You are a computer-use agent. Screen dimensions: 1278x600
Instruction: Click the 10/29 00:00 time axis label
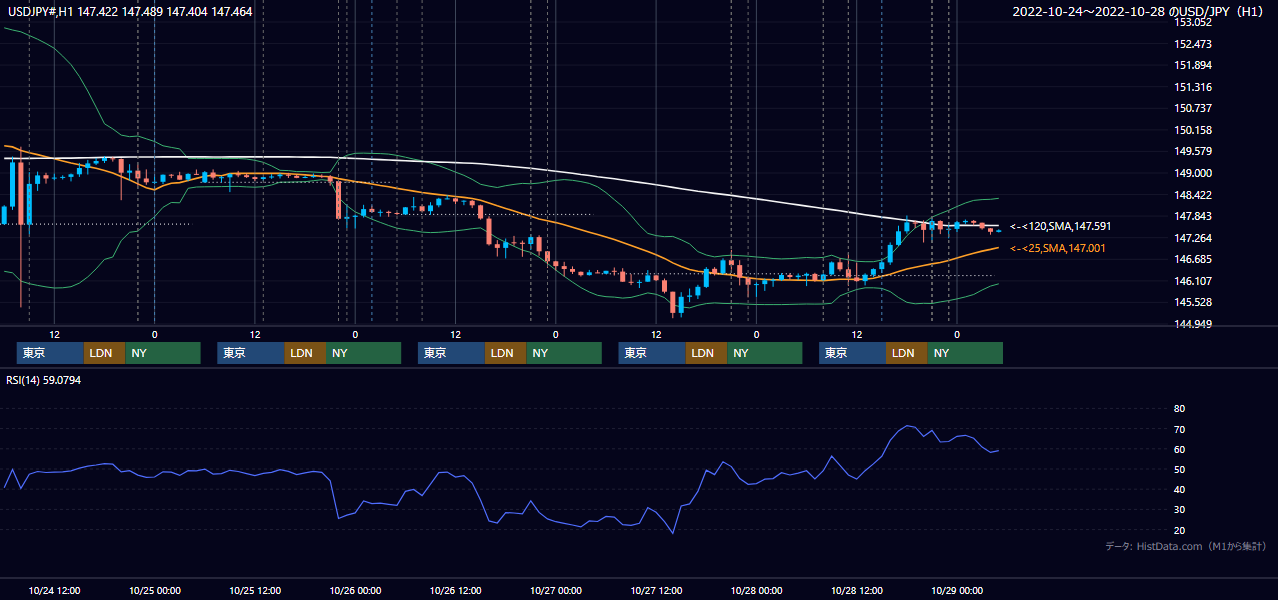pos(957,590)
